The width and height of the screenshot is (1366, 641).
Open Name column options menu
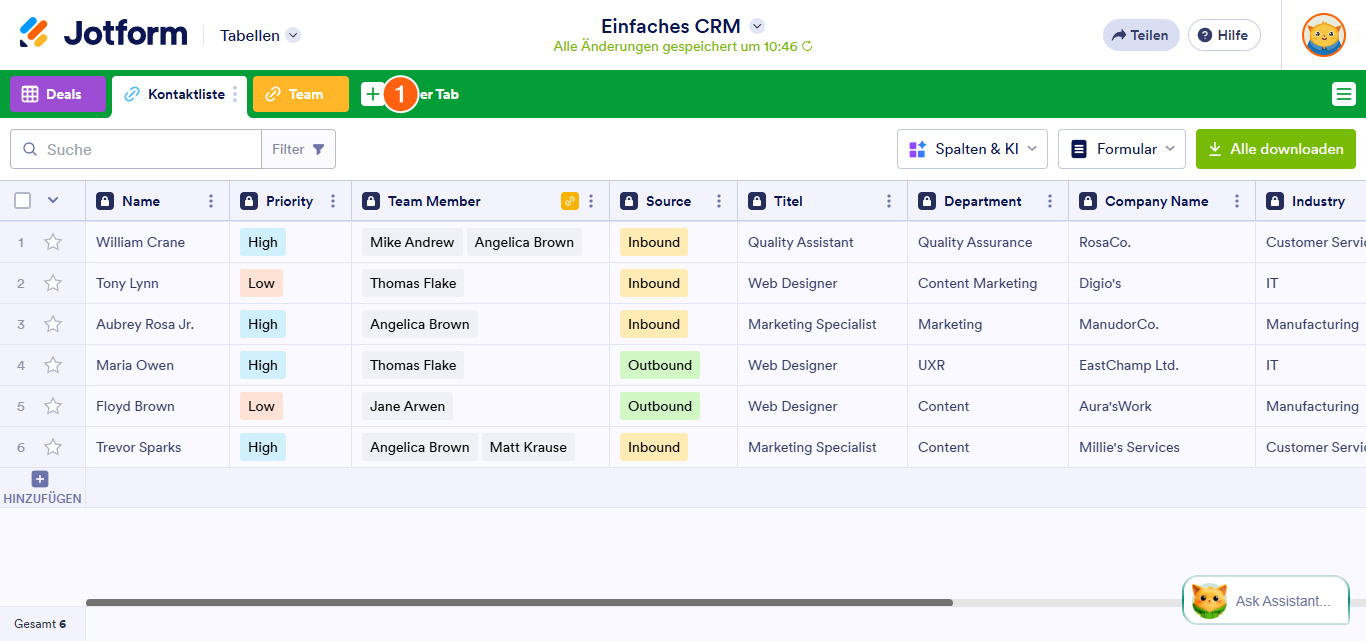211,201
